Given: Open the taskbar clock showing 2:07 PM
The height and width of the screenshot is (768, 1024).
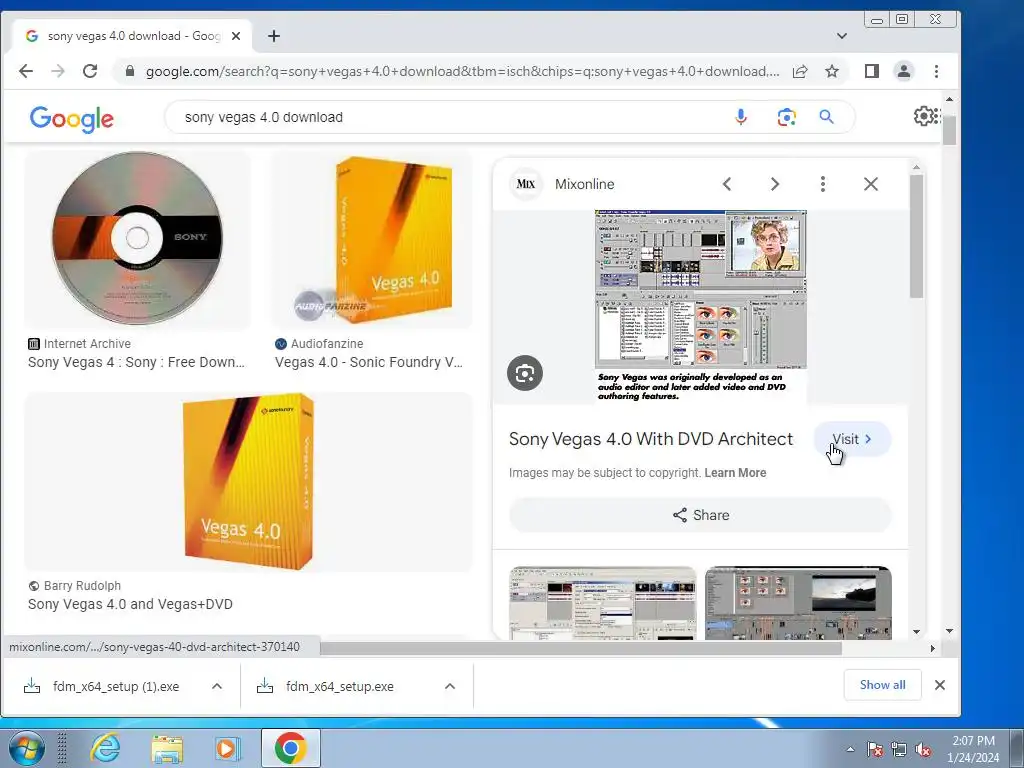Looking at the screenshot, I should pyautogui.click(x=973, y=749).
